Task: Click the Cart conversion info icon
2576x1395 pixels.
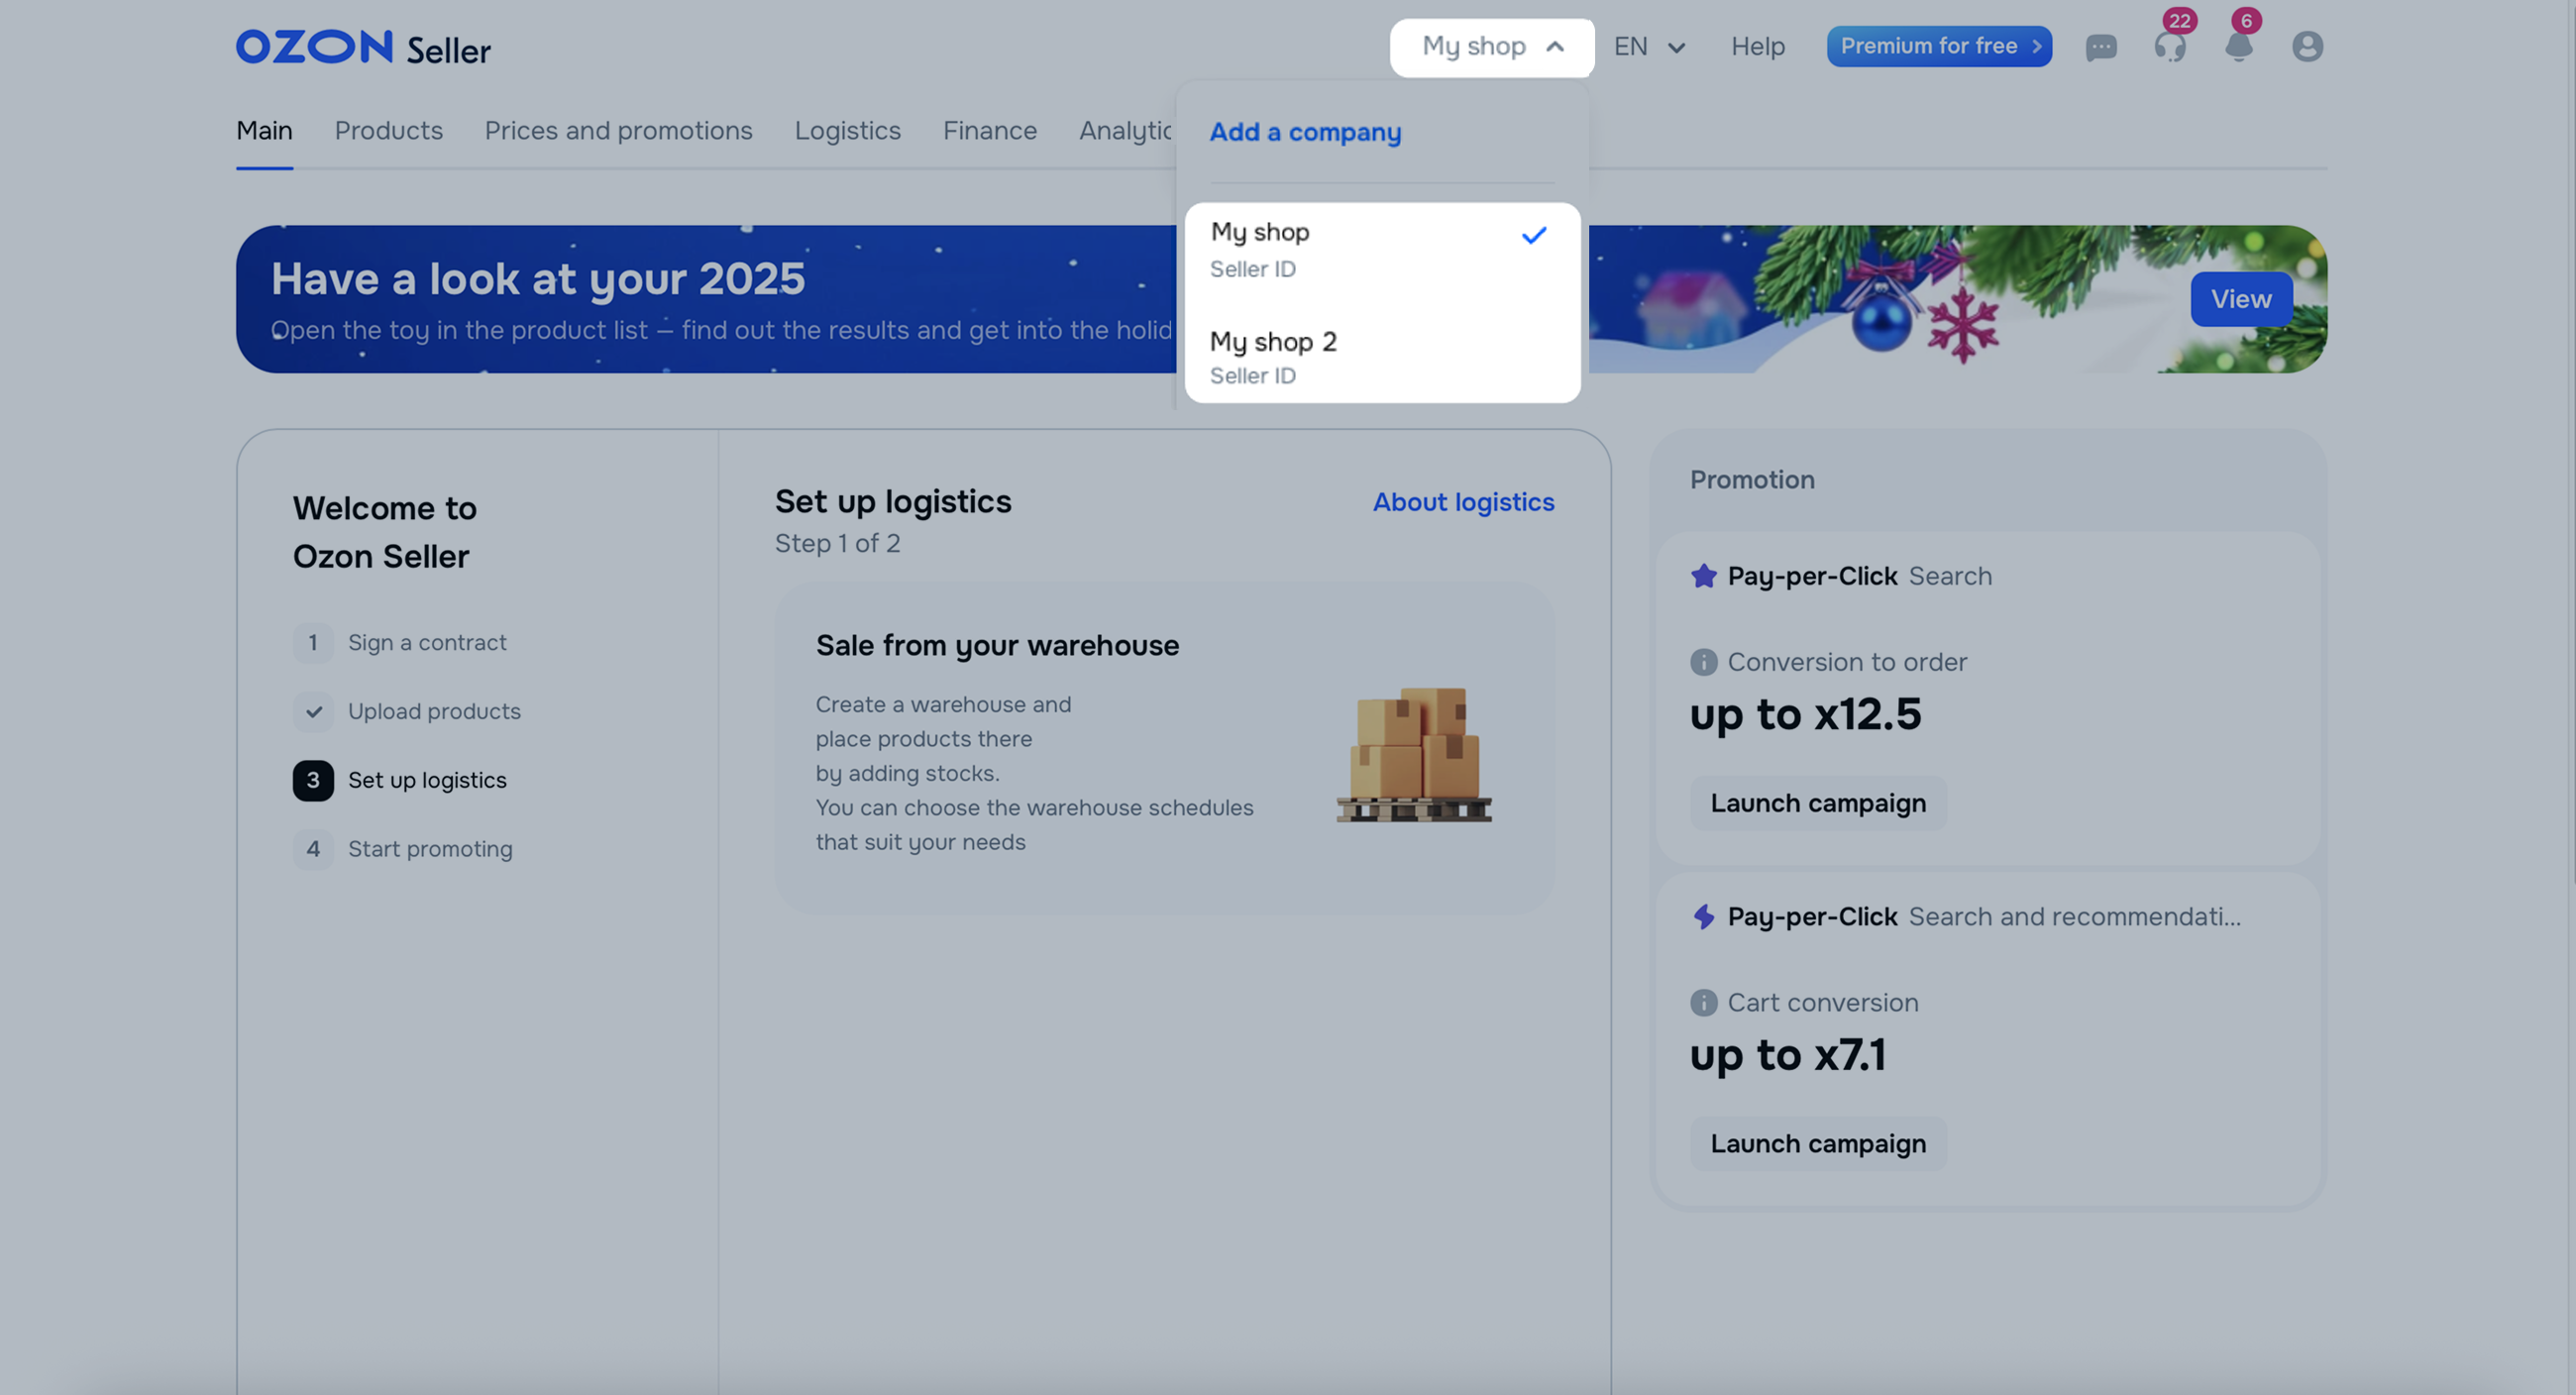Action: click(1703, 1003)
